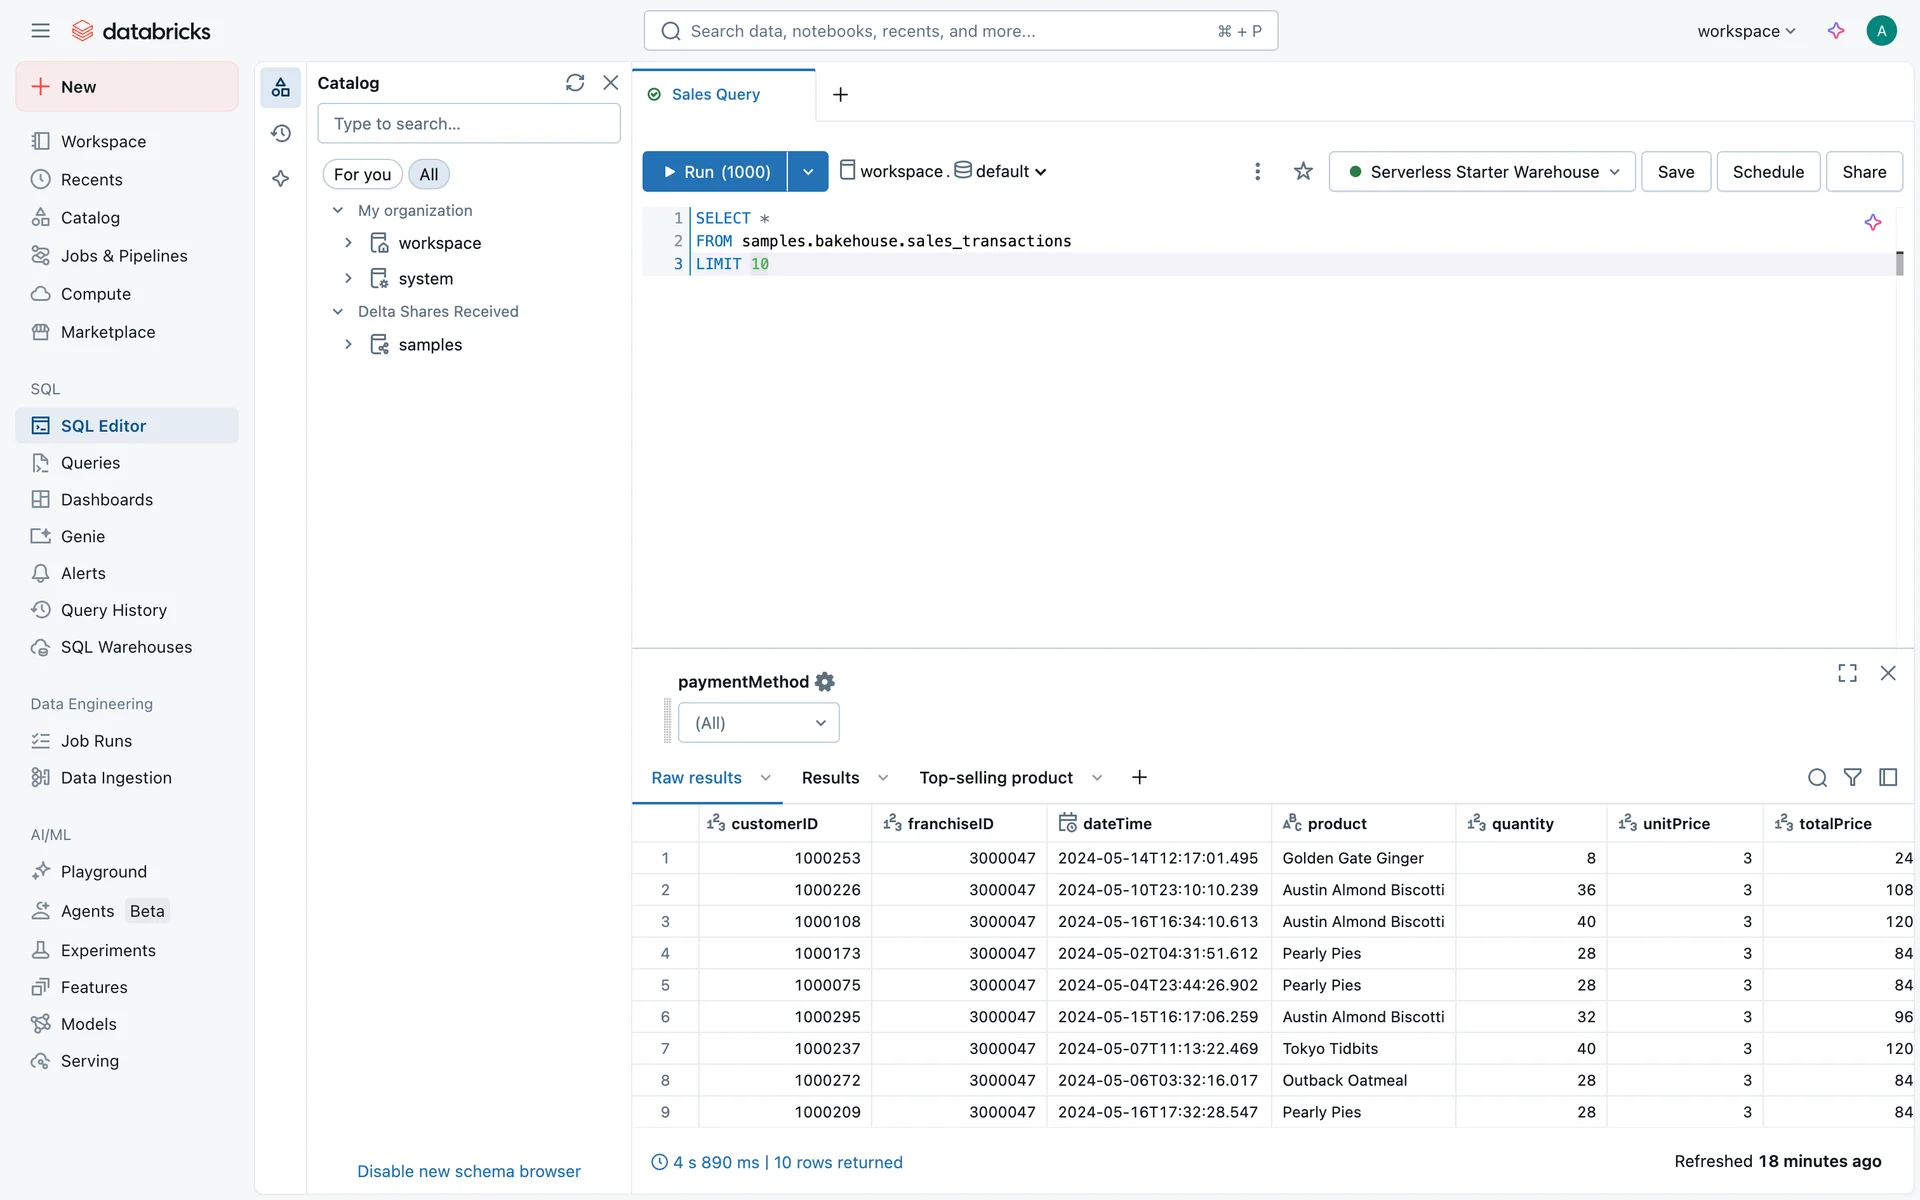1920x1200 pixels.
Task: Open query history icon in side rail
Action: [281, 133]
